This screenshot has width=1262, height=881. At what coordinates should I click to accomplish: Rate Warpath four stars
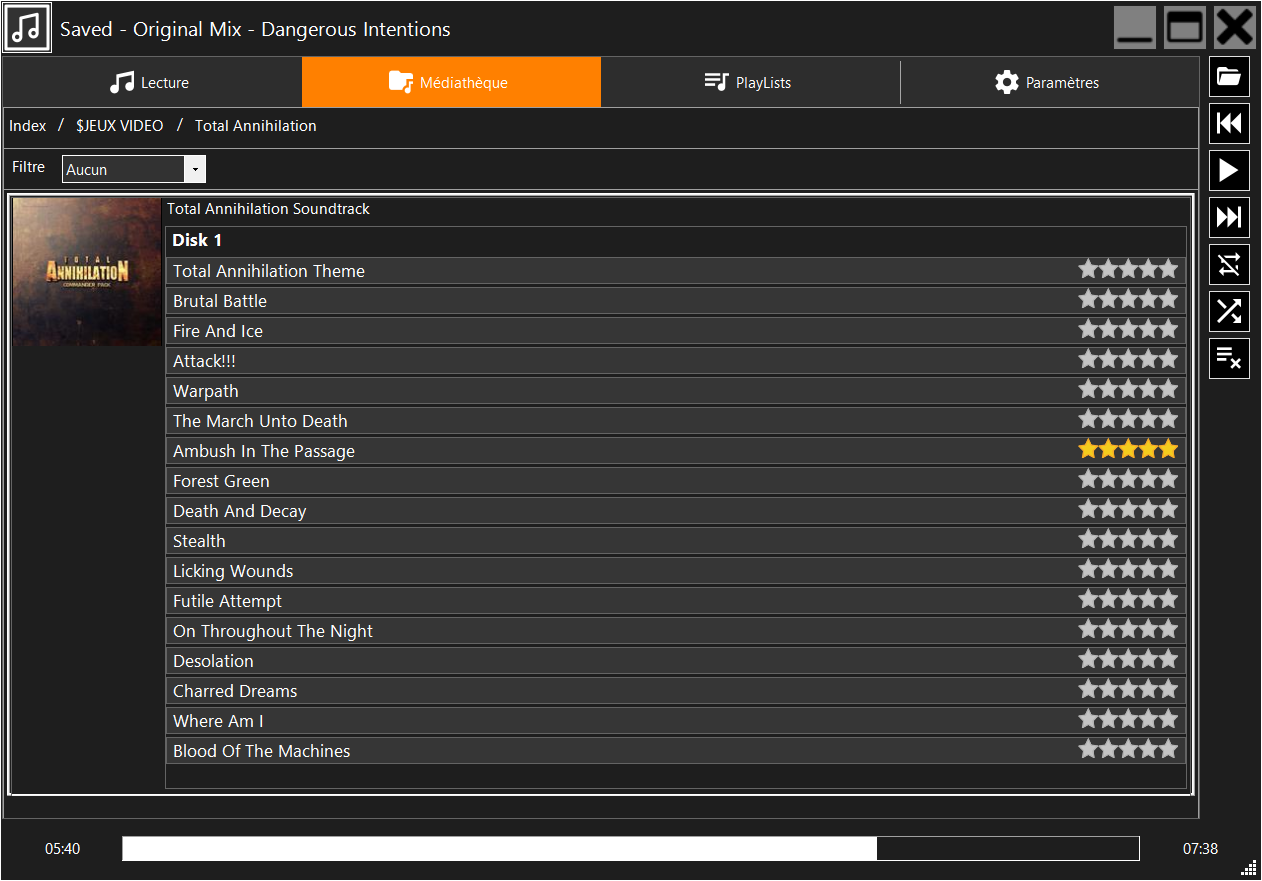coord(1148,389)
